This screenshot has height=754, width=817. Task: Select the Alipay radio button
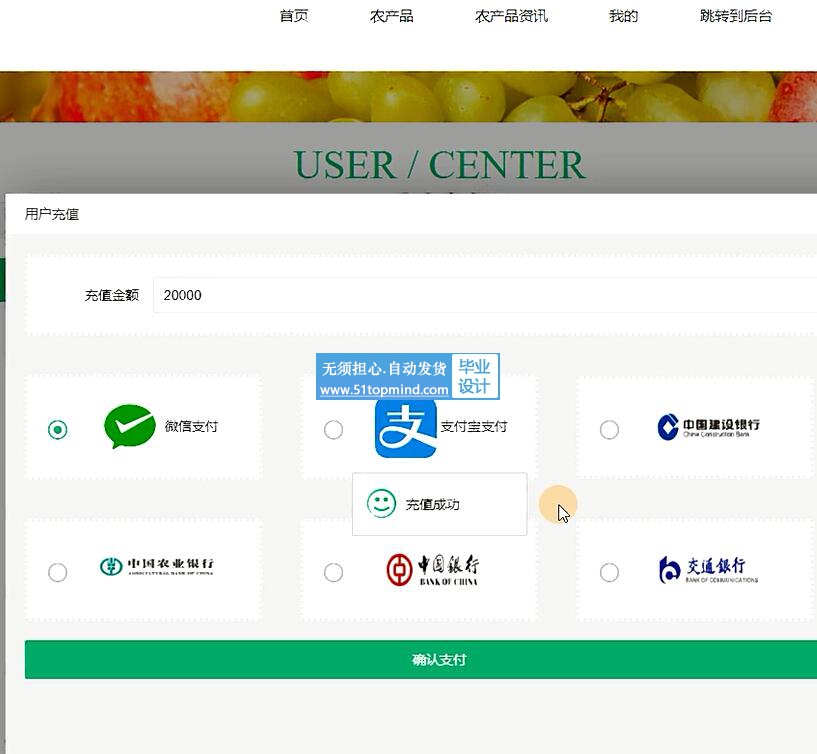(x=333, y=429)
